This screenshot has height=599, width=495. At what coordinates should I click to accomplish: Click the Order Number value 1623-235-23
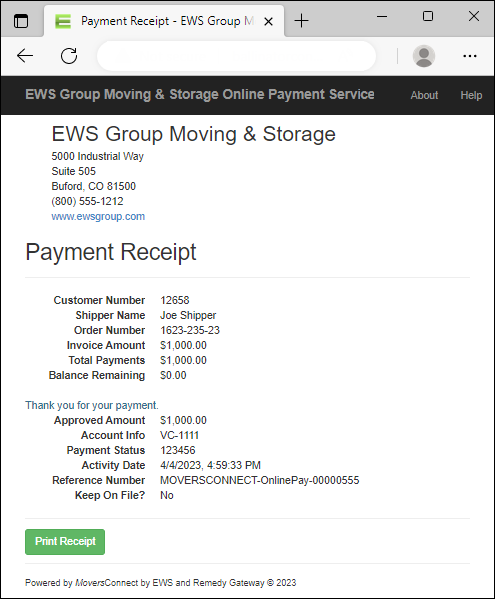190,330
